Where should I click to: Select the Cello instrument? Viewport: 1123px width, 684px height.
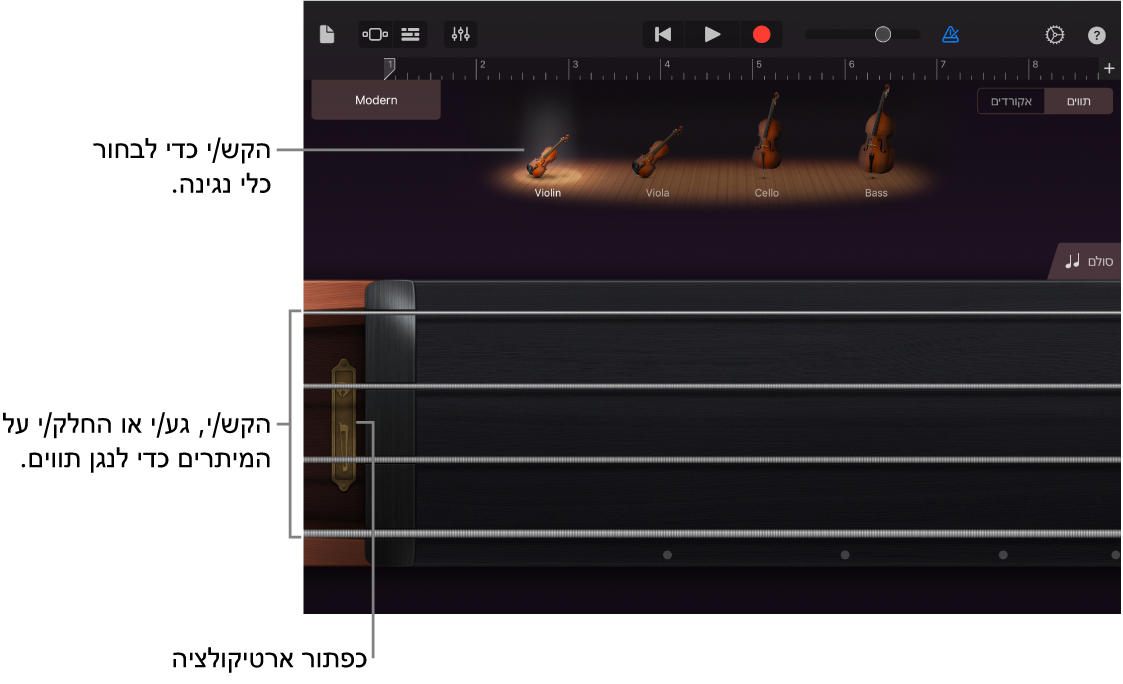tap(766, 145)
